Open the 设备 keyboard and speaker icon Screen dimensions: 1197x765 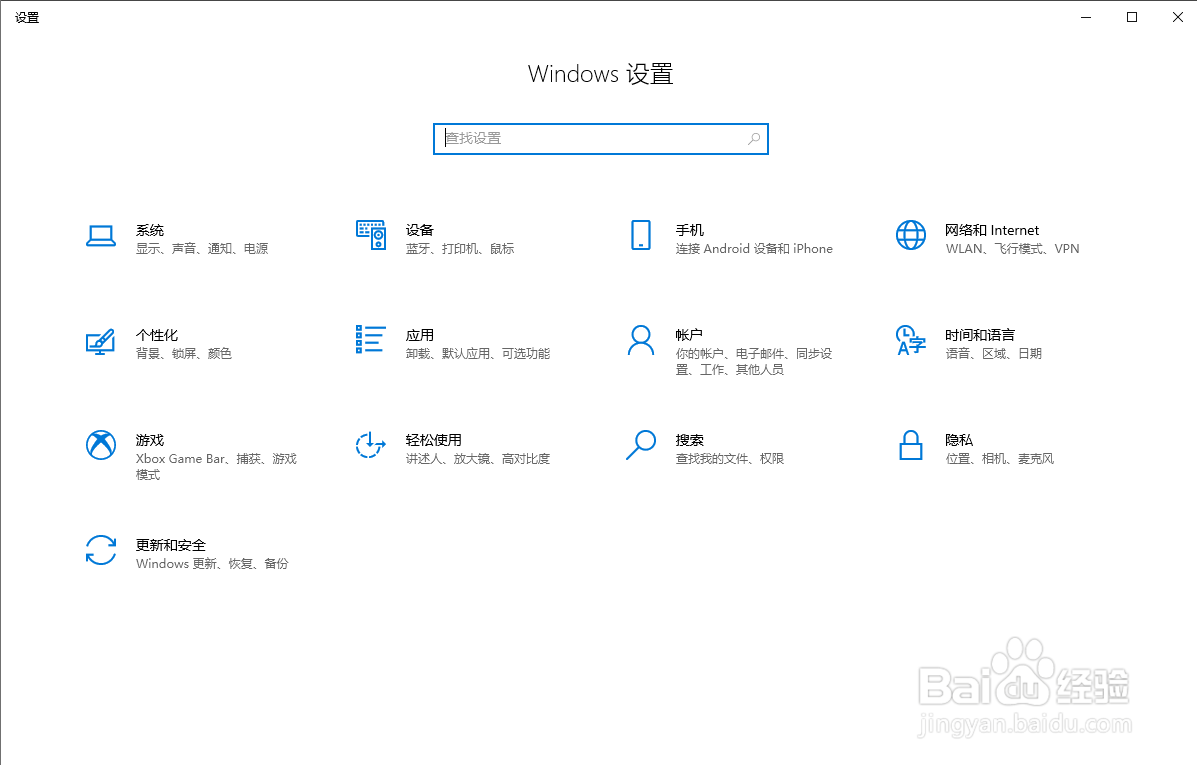(x=371, y=235)
